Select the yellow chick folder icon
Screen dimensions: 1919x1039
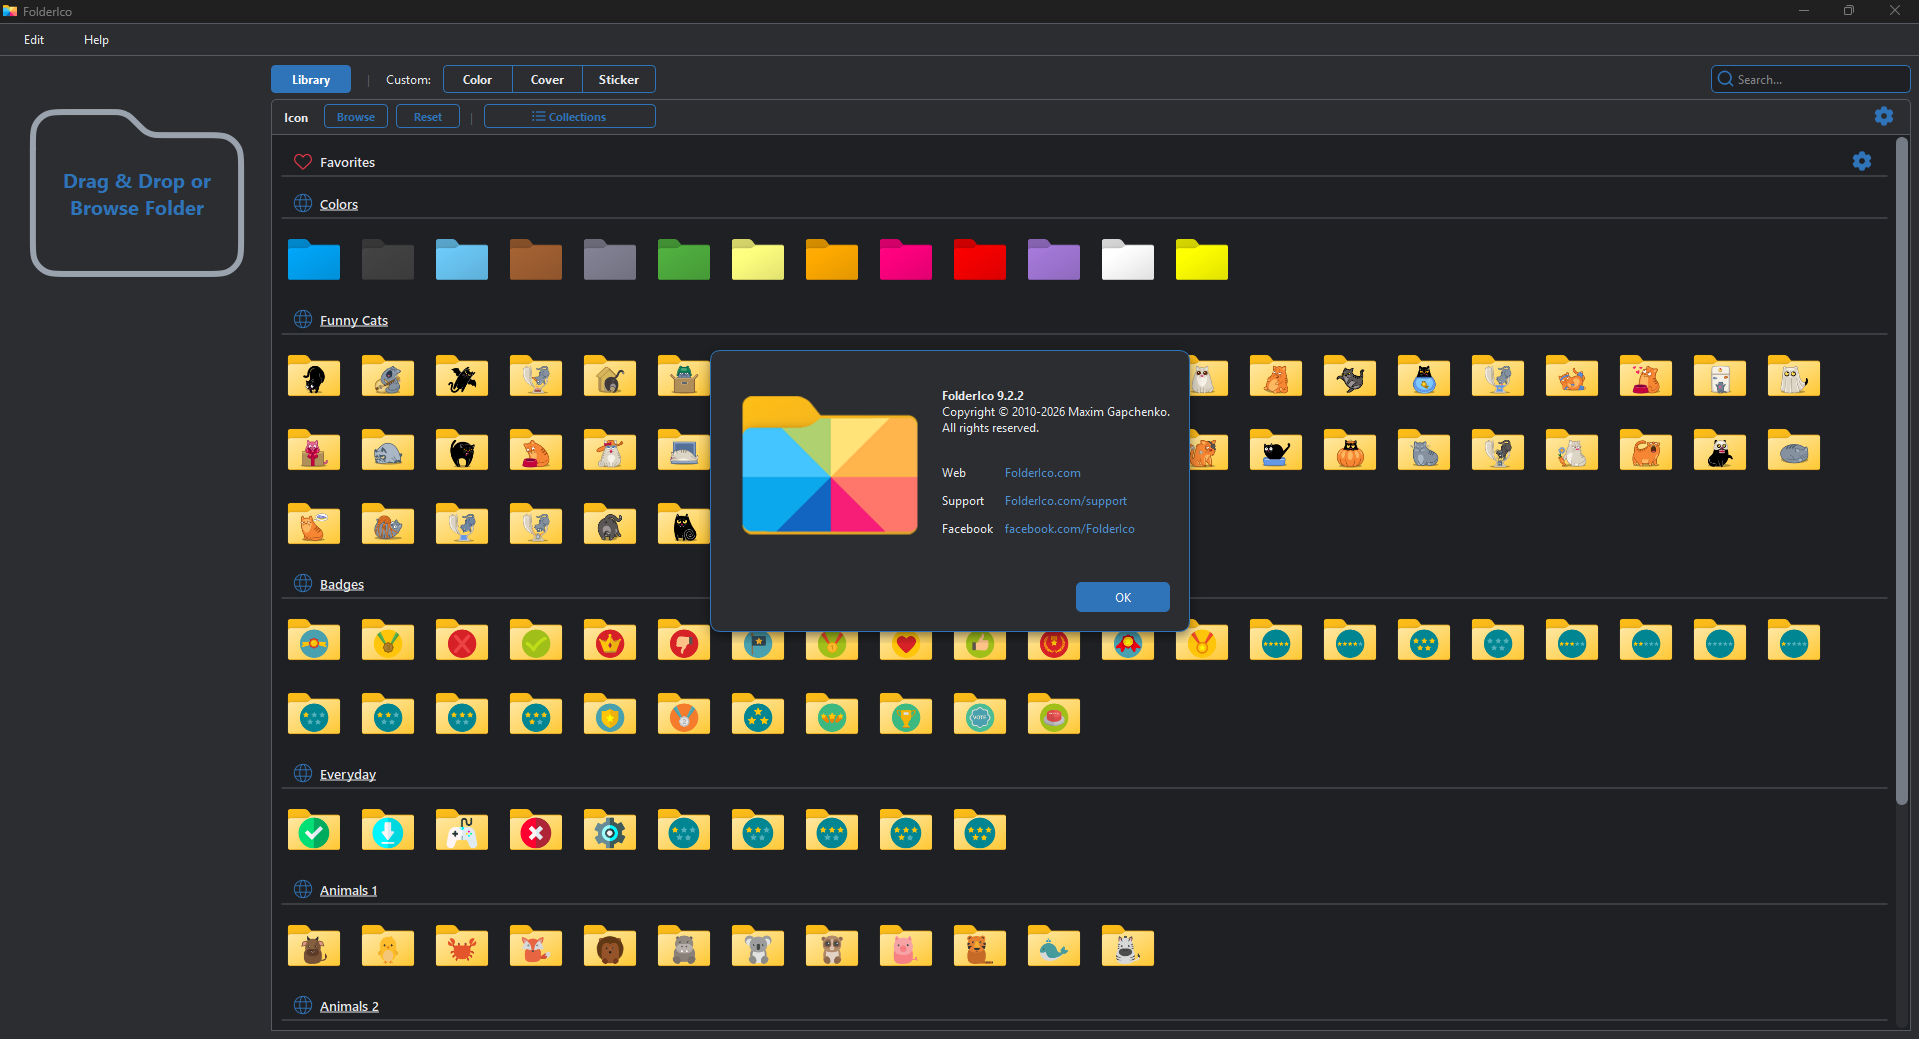pyautogui.click(x=388, y=946)
